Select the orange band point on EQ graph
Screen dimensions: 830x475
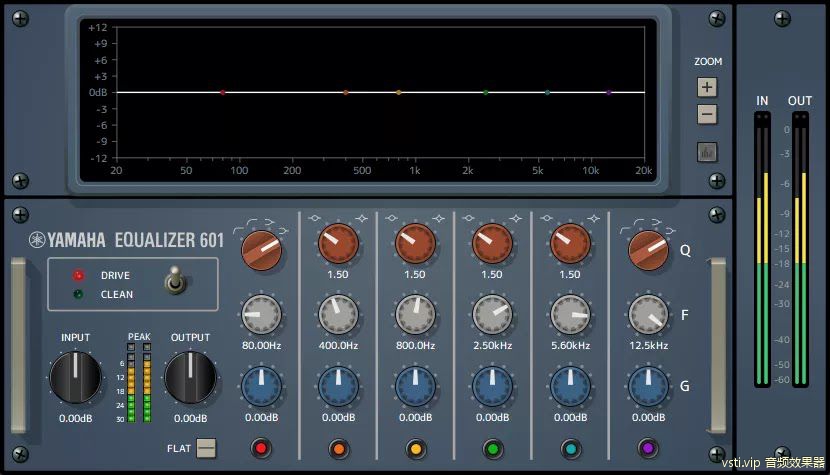coord(346,92)
